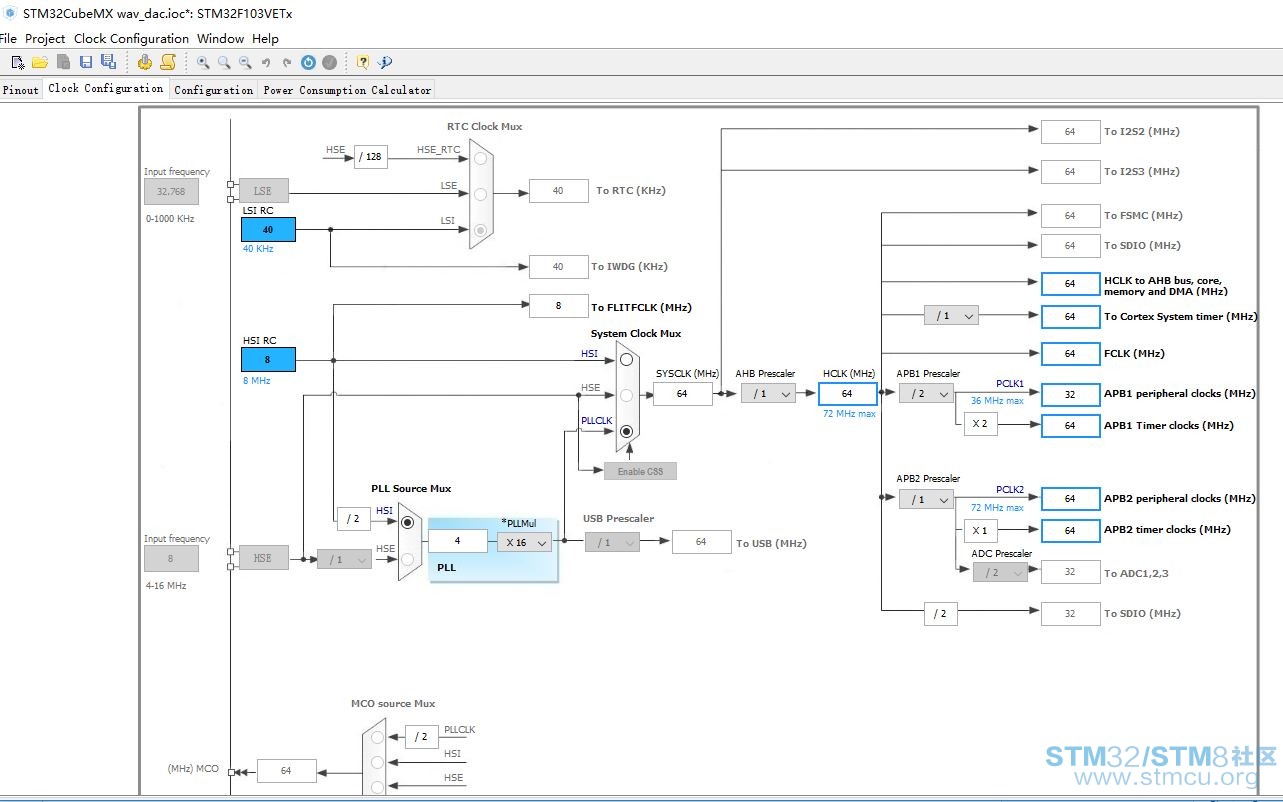Image resolution: width=1283 pixels, height=802 pixels.
Task: Open the help question mark icon
Action: 362,62
